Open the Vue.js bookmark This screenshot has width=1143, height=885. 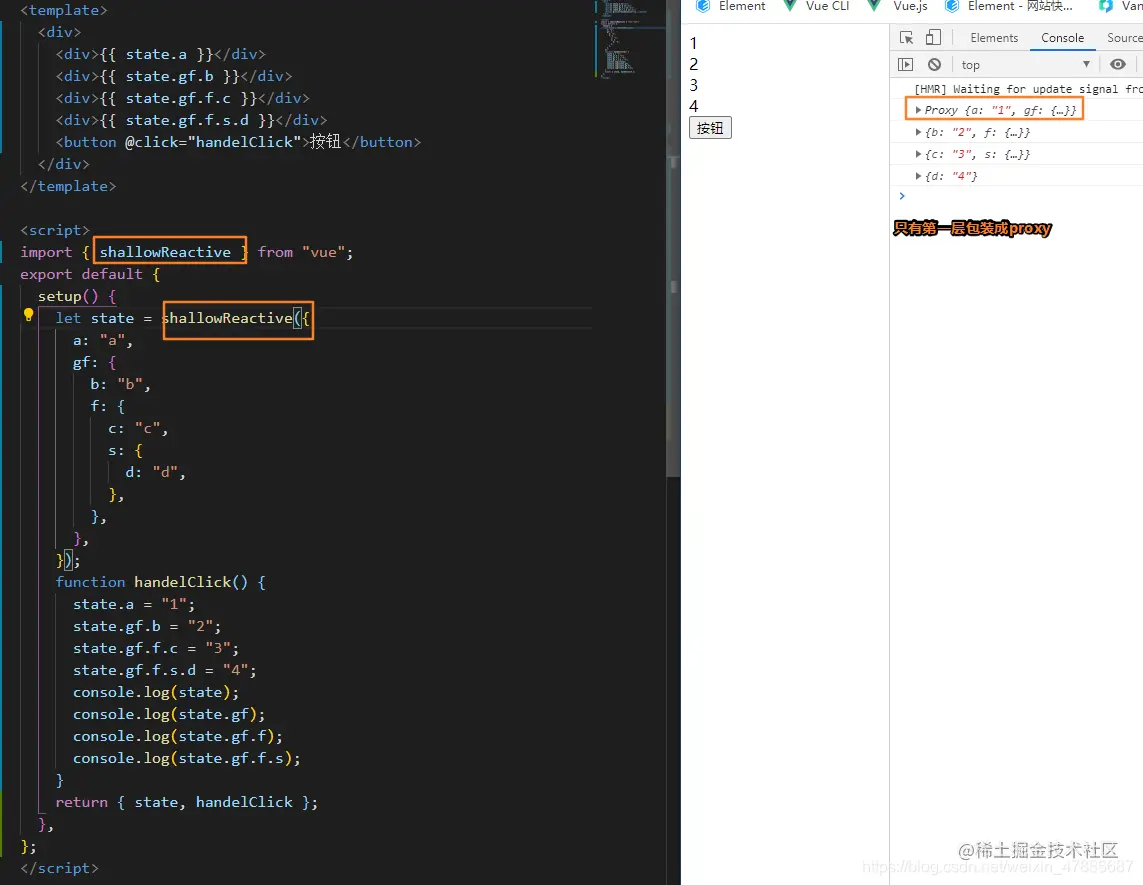(x=898, y=6)
